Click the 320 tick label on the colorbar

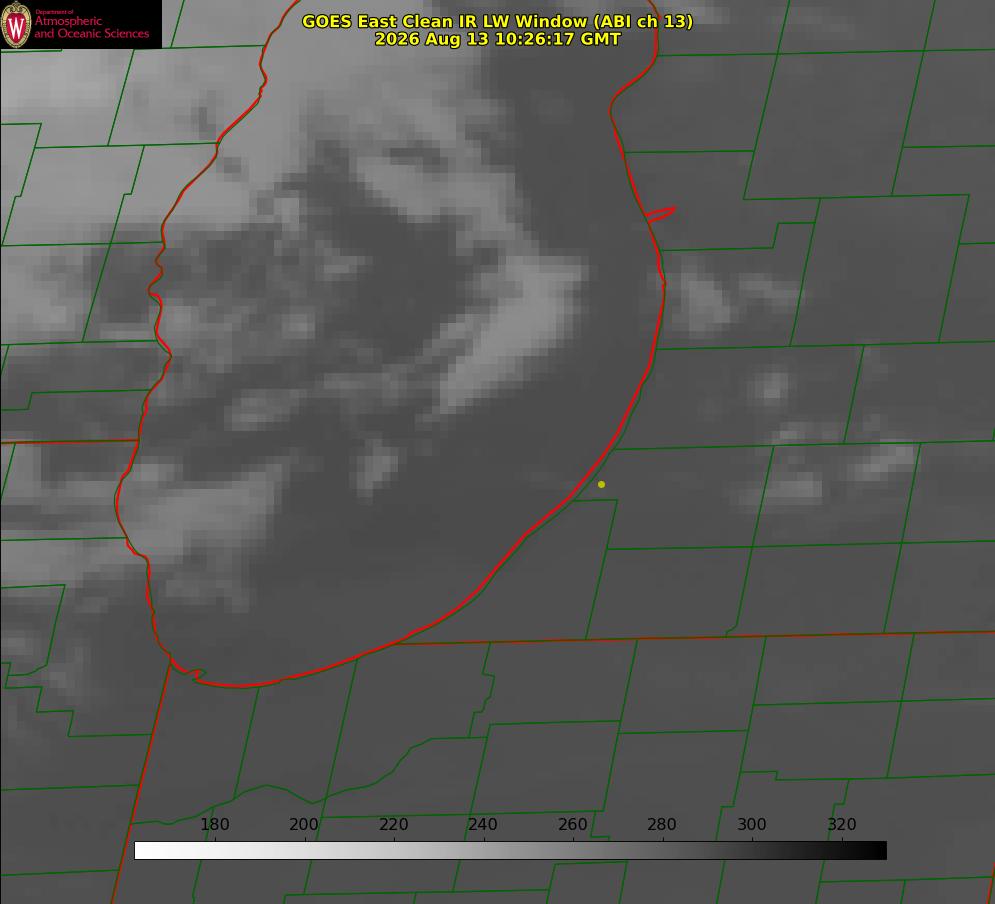842,824
